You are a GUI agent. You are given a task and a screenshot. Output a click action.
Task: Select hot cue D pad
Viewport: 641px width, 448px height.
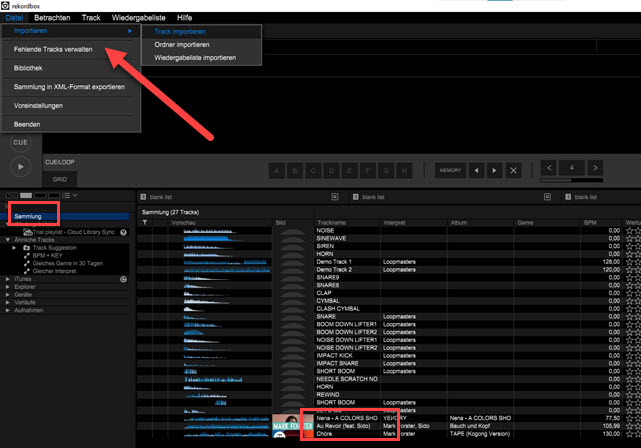coord(331,170)
